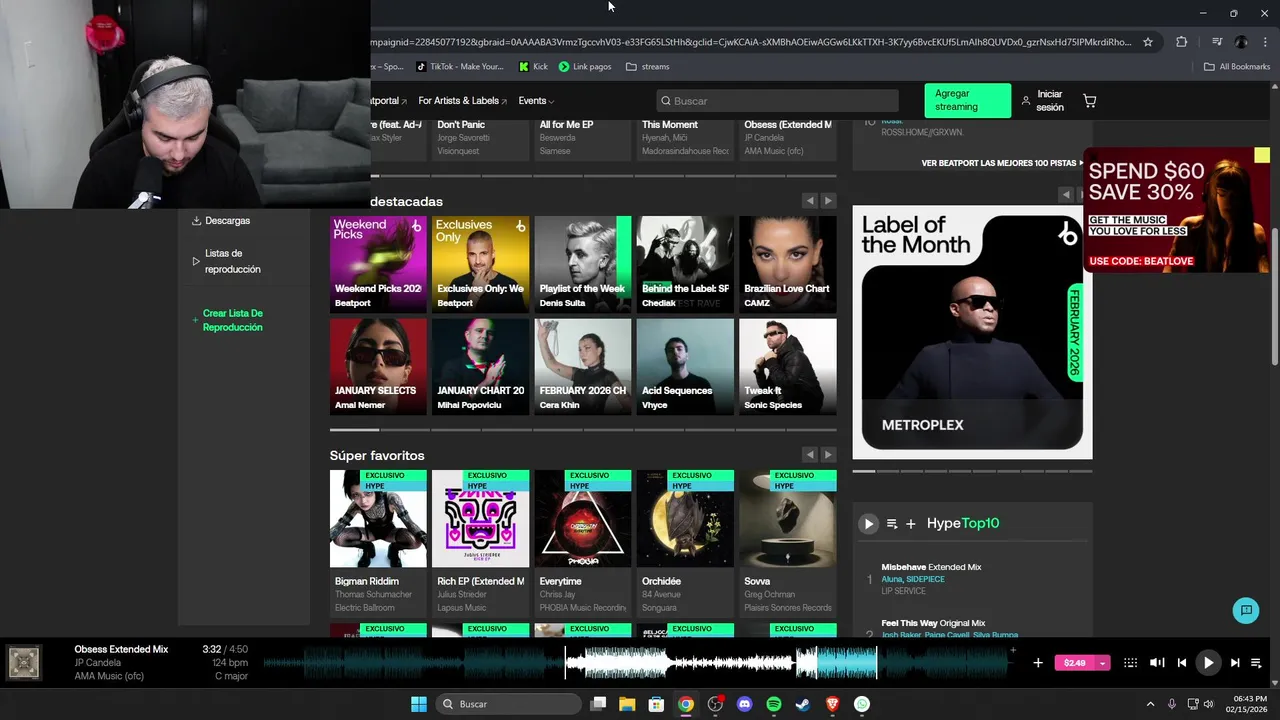Click into the Beatport Buscar field

point(777,101)
